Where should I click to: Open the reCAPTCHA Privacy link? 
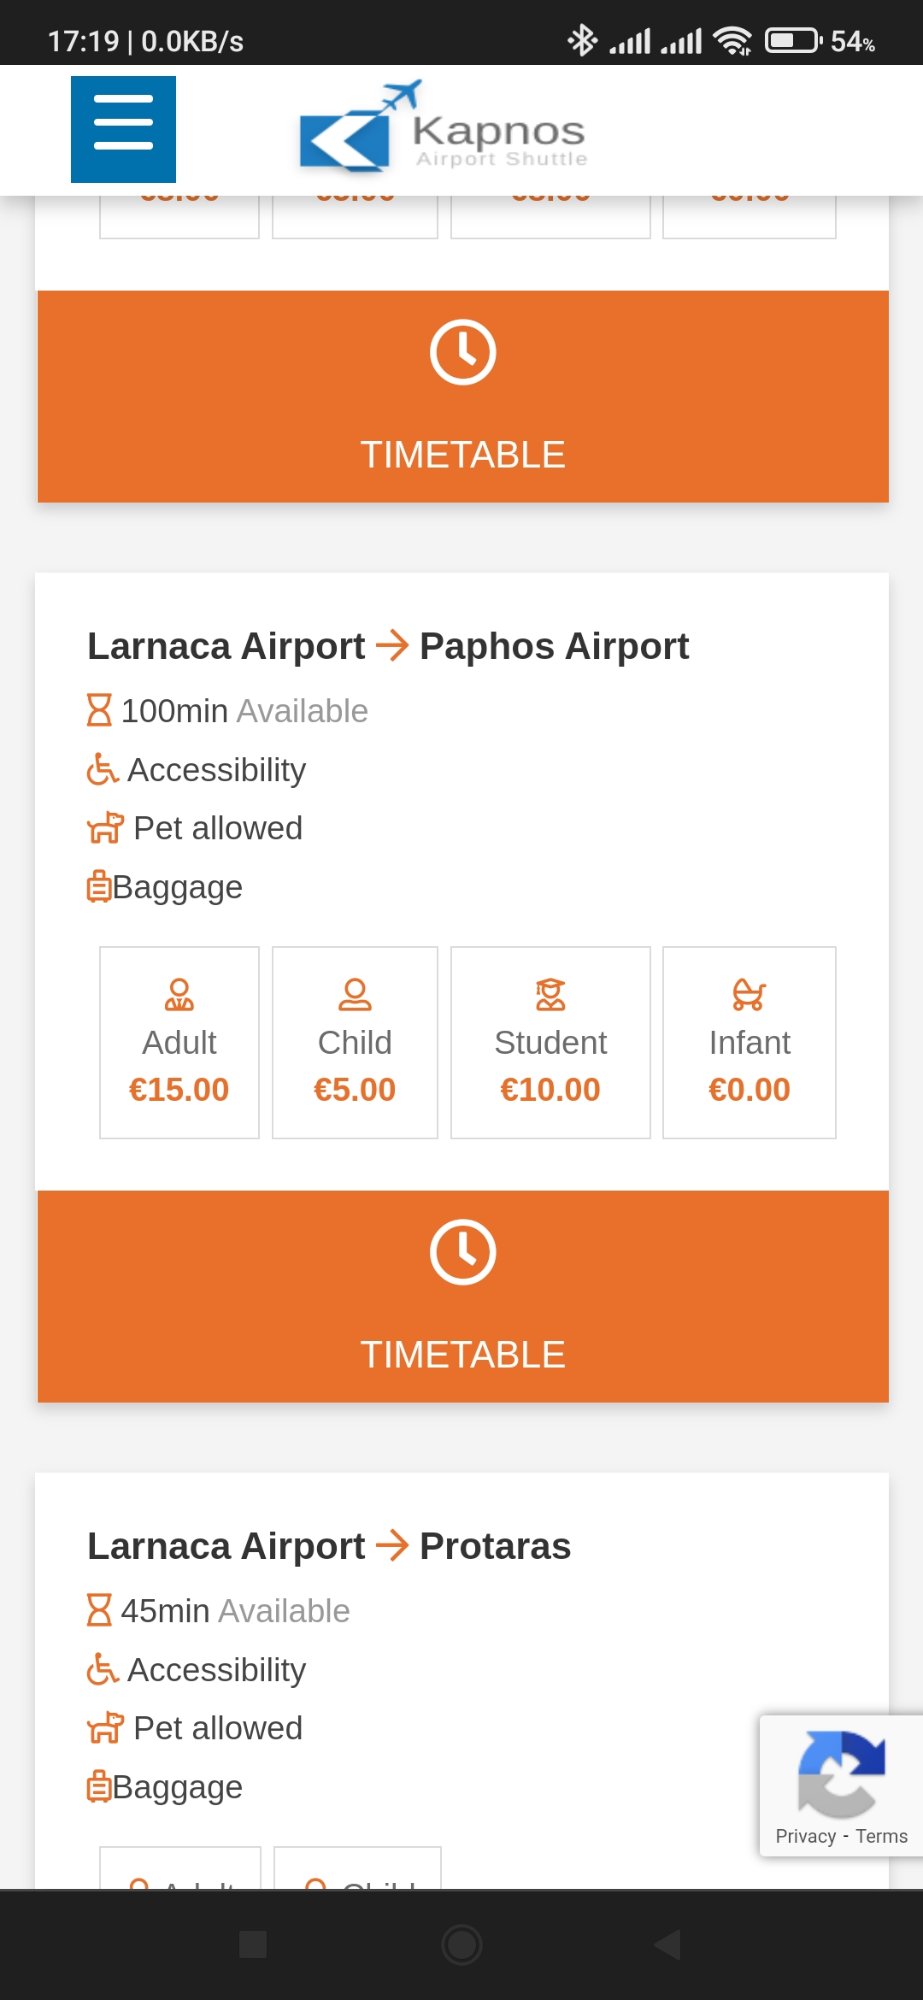[805, 1836]
